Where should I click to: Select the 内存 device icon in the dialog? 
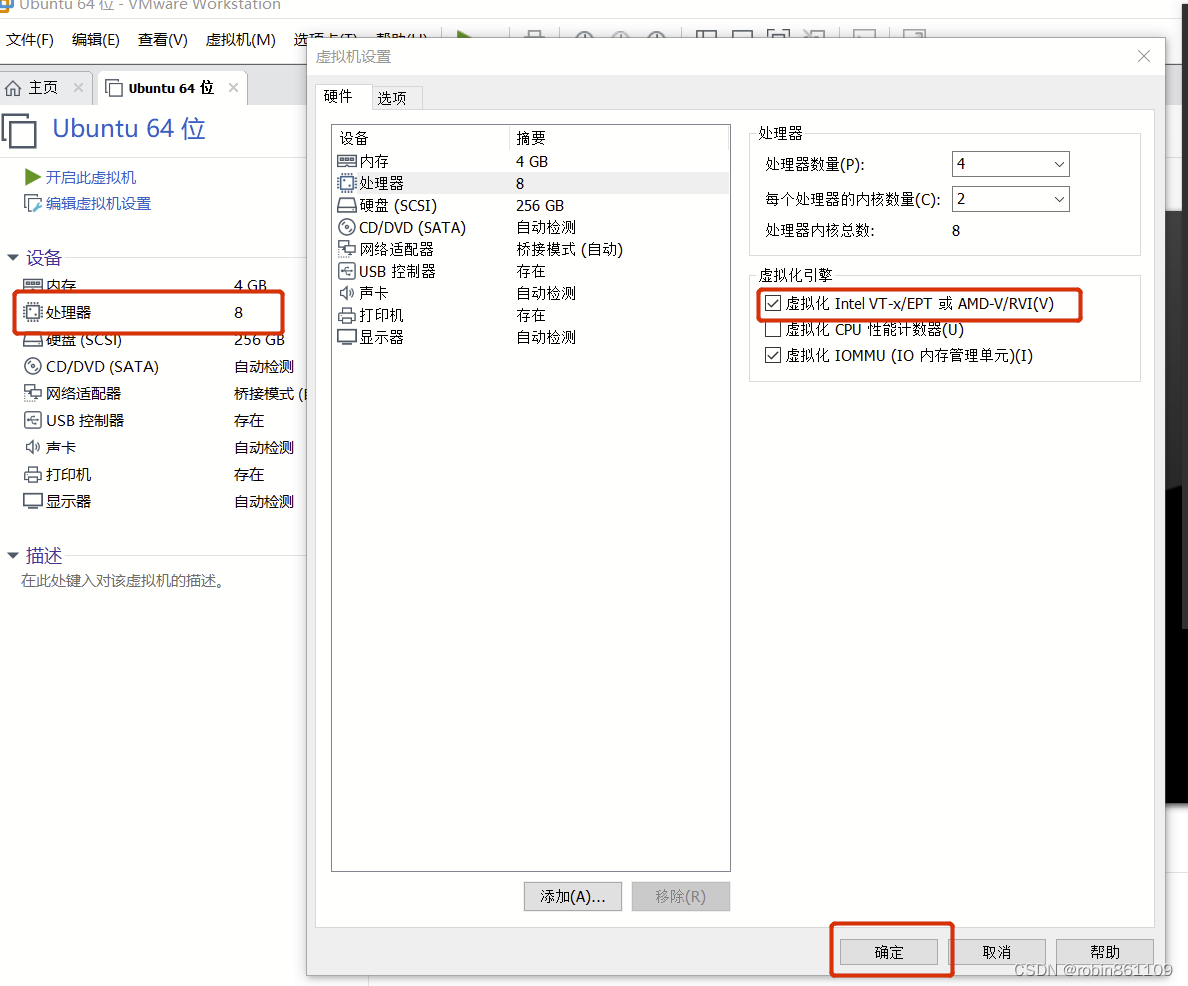345,161
